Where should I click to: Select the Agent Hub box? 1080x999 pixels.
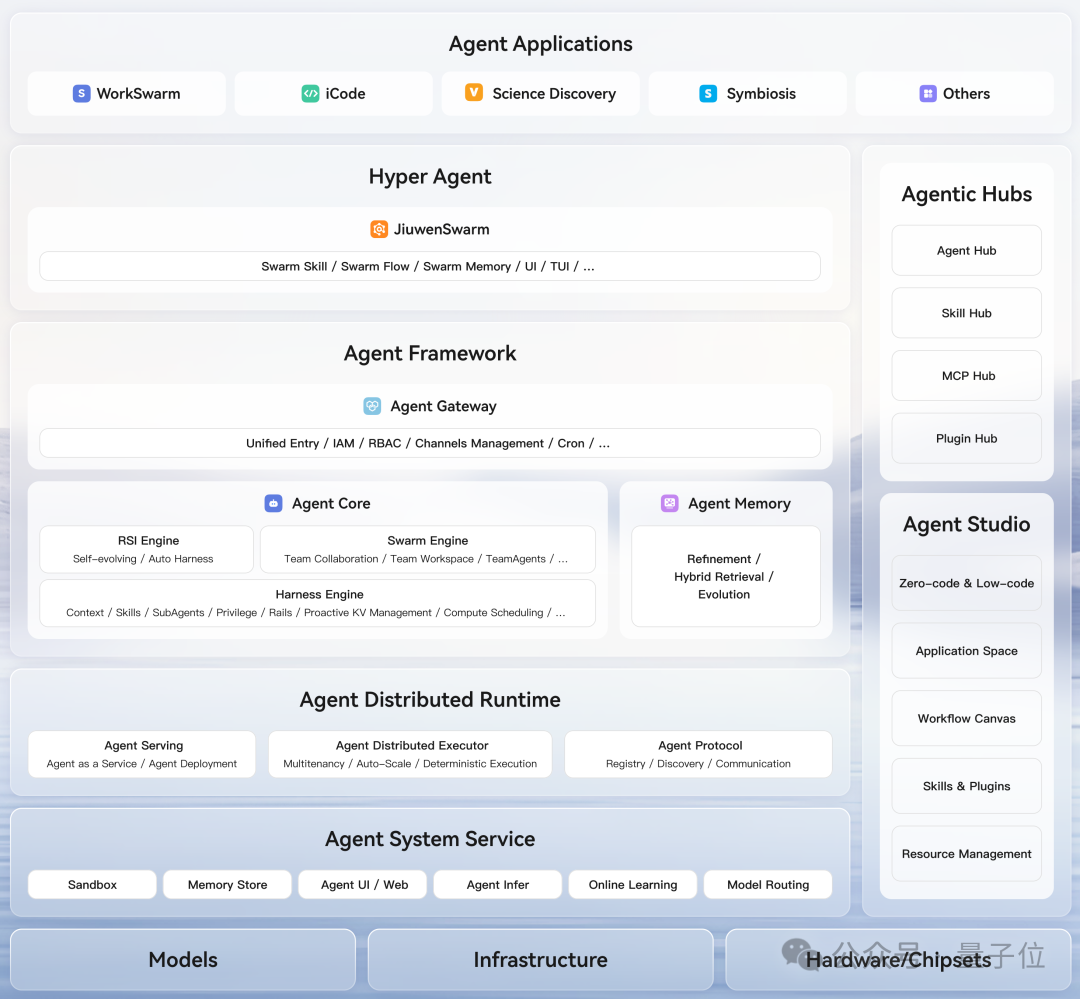tap(966, 250)
